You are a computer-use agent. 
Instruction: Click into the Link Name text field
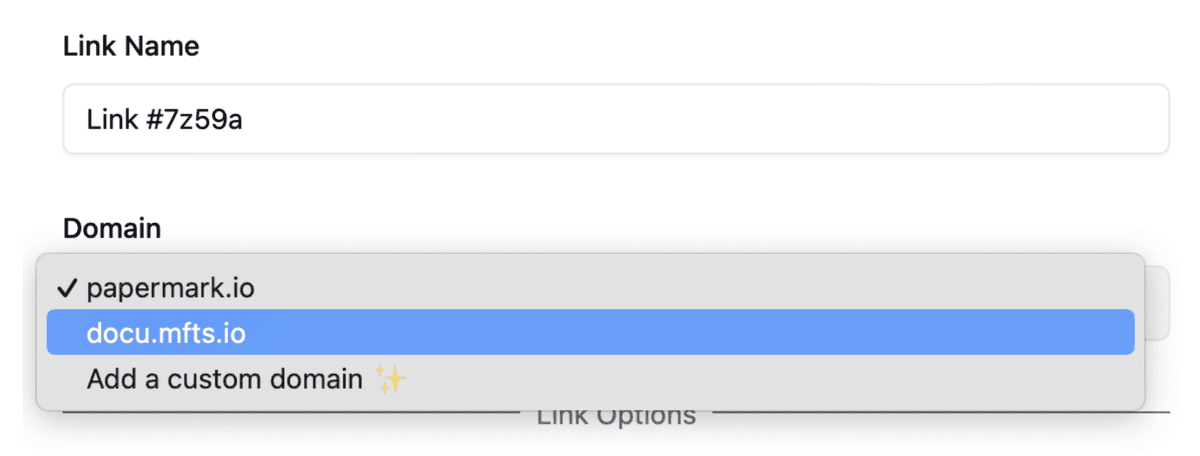(x=615, y=120)
